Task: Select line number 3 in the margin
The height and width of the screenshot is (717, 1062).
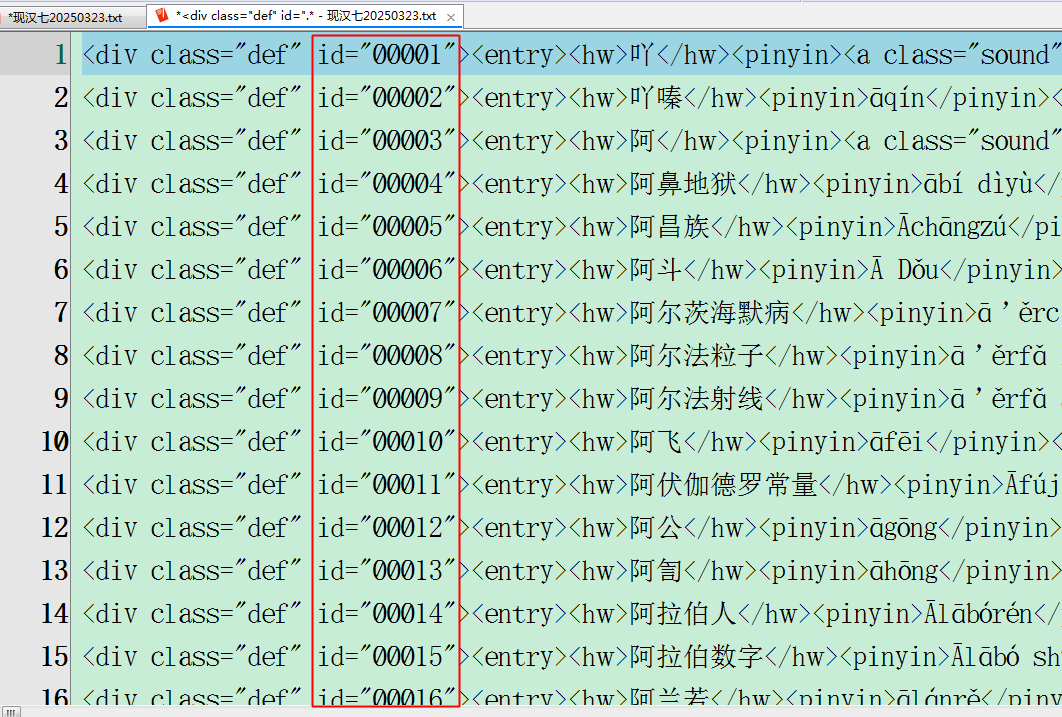Action: pos(61,141)
